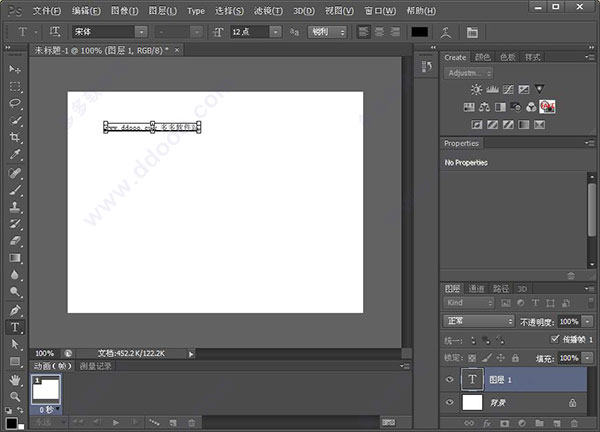Toggle text orientation in options bar

click(x=55, y=32)
